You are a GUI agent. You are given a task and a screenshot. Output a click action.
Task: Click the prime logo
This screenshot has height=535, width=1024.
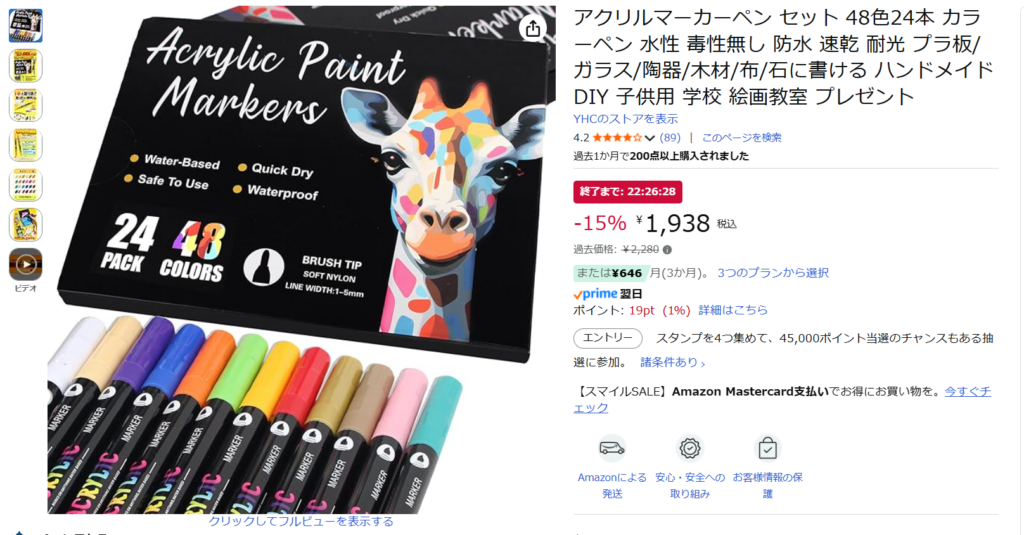(595, 294)
